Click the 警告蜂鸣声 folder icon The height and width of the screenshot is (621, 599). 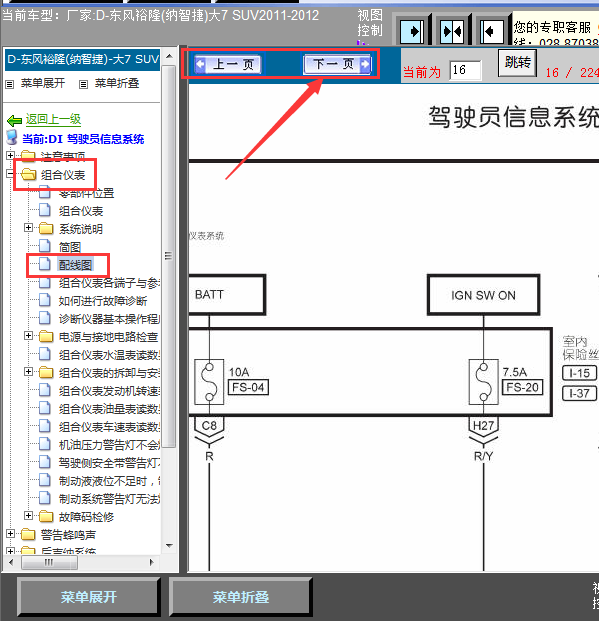[x=28, y=535]
